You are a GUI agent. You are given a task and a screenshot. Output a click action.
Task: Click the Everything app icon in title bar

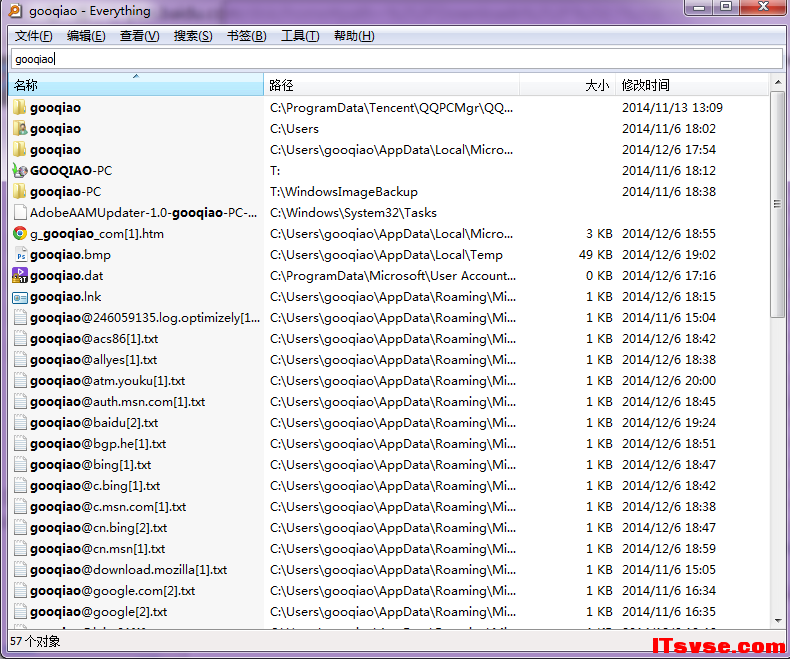coord(16,10)
